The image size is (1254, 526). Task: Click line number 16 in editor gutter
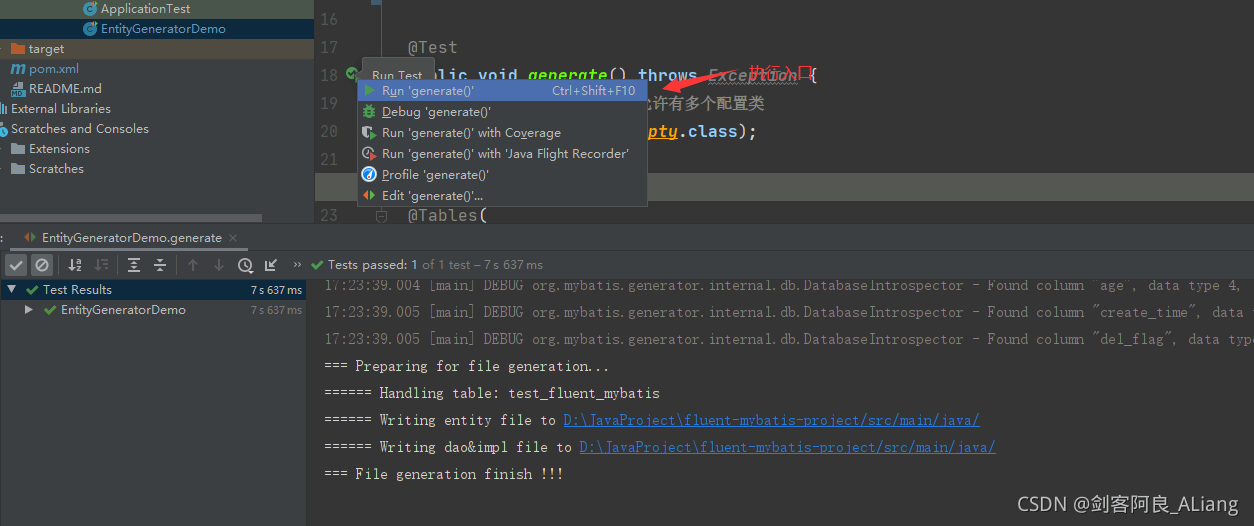click(329, 19)
